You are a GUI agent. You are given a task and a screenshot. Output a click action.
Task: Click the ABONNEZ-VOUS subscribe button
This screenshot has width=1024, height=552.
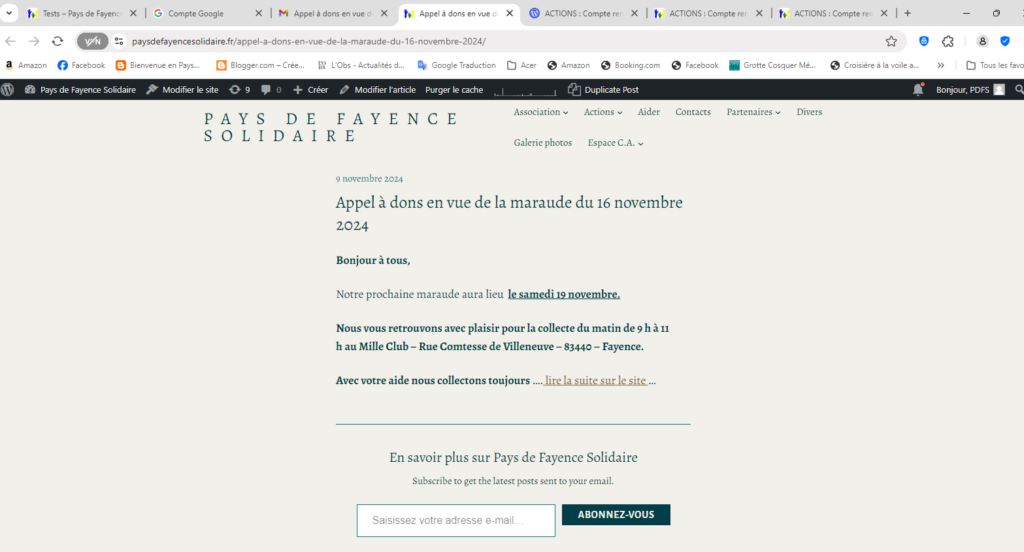[x=615, y=515]
